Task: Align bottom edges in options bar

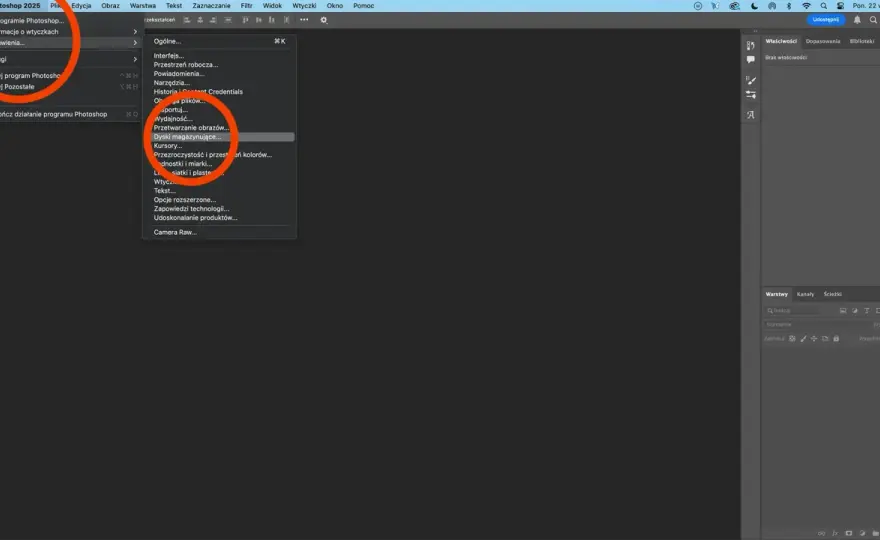Action: pos(272,20)
